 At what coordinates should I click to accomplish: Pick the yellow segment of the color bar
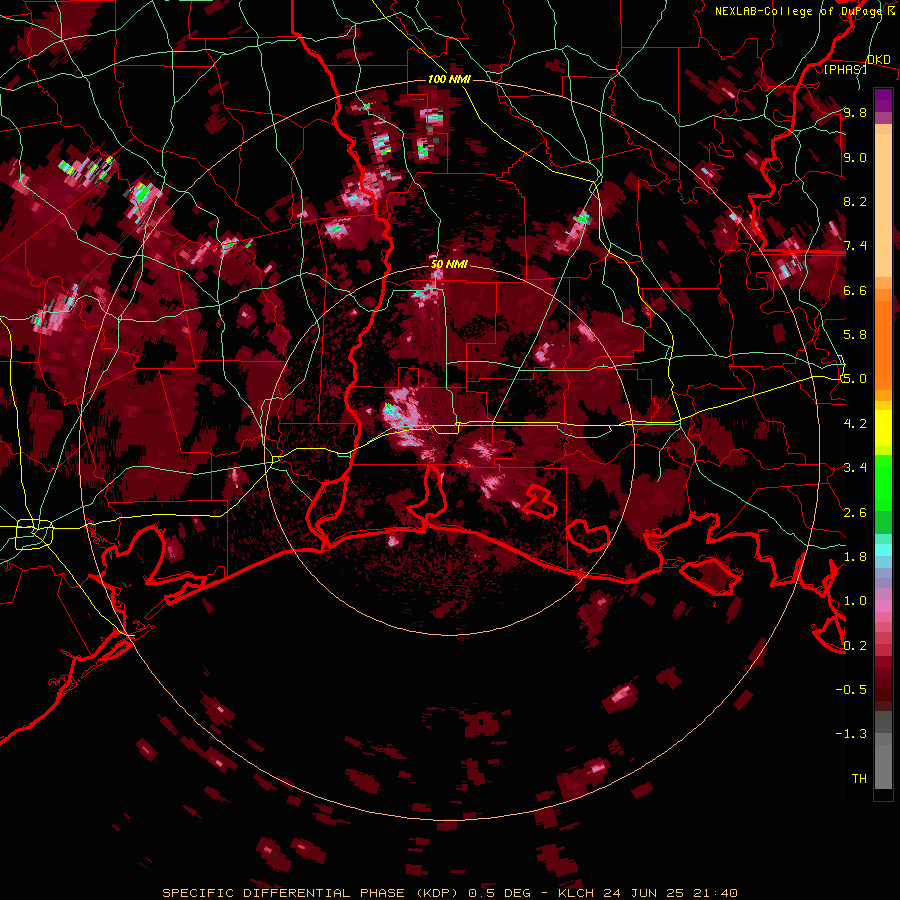coord(883,428)
